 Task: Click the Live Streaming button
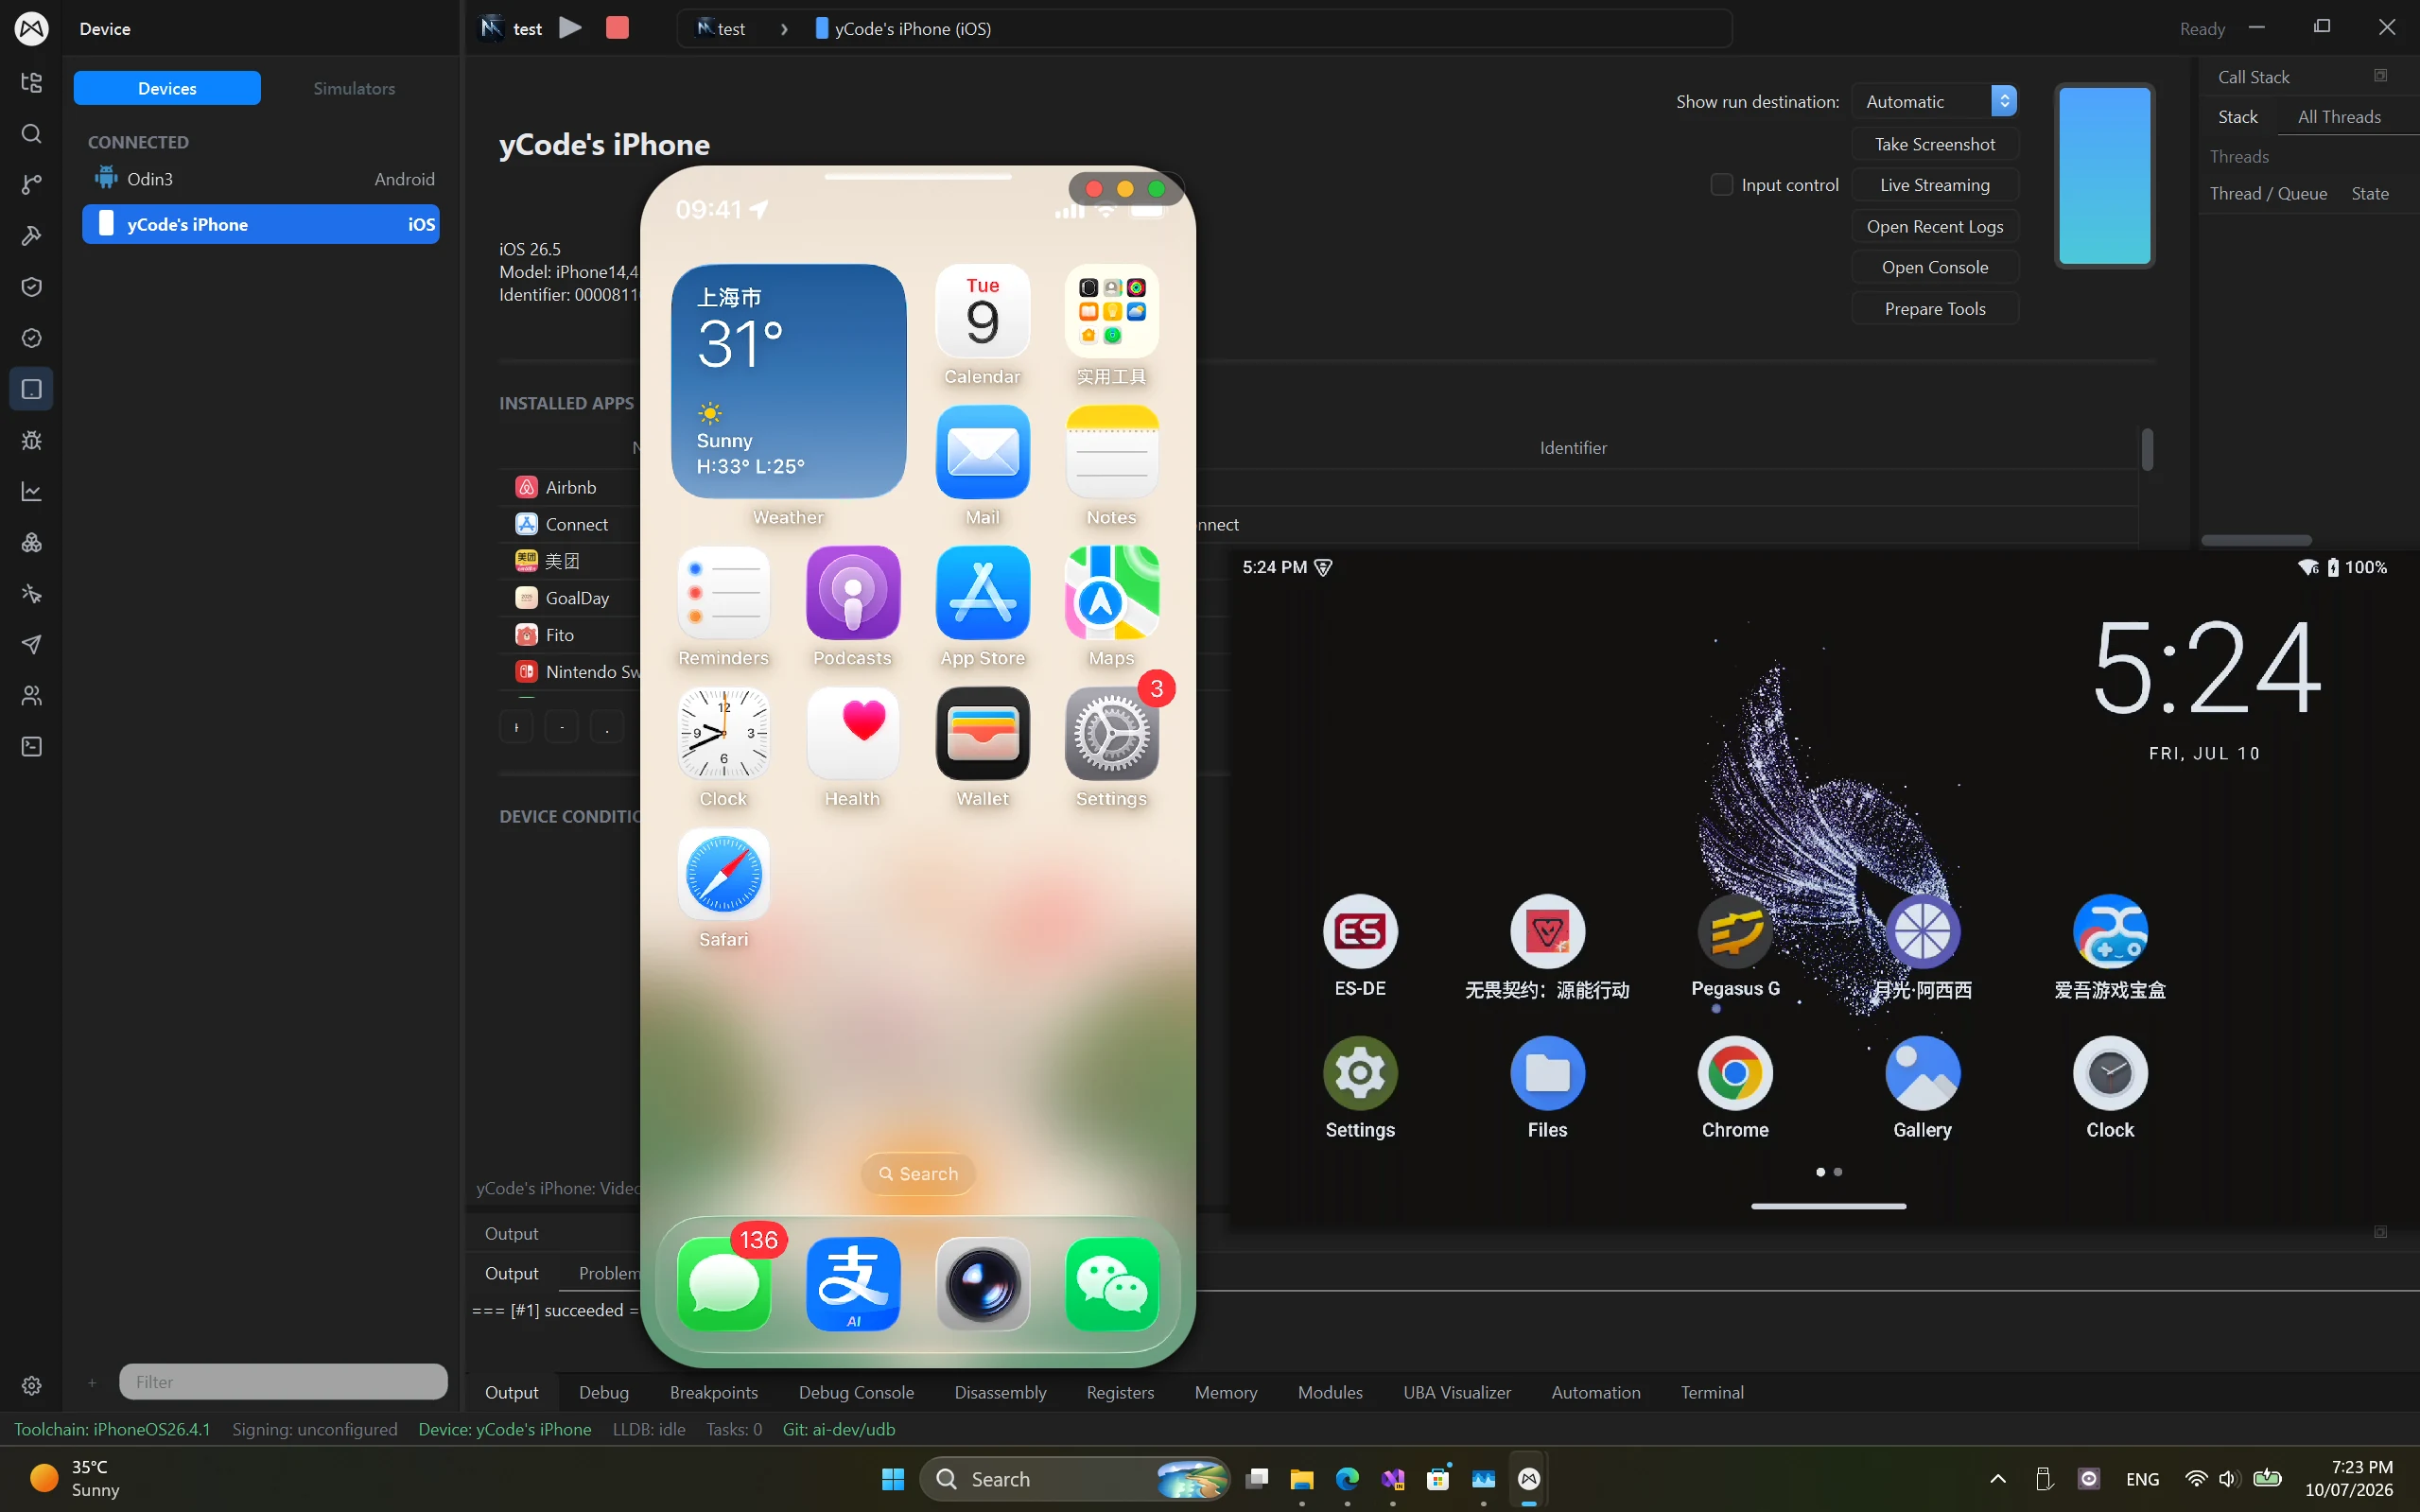1934,185
